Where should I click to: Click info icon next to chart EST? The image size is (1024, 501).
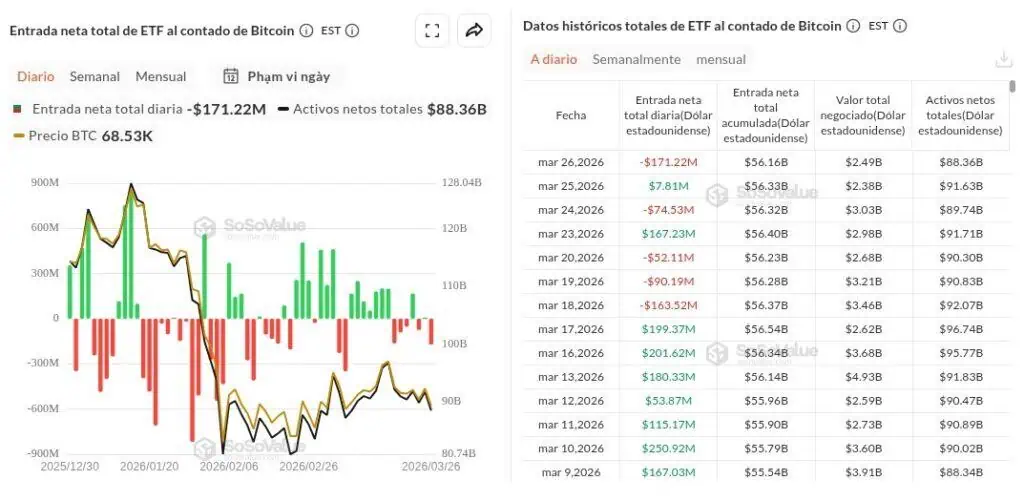[x=352, y=31]
